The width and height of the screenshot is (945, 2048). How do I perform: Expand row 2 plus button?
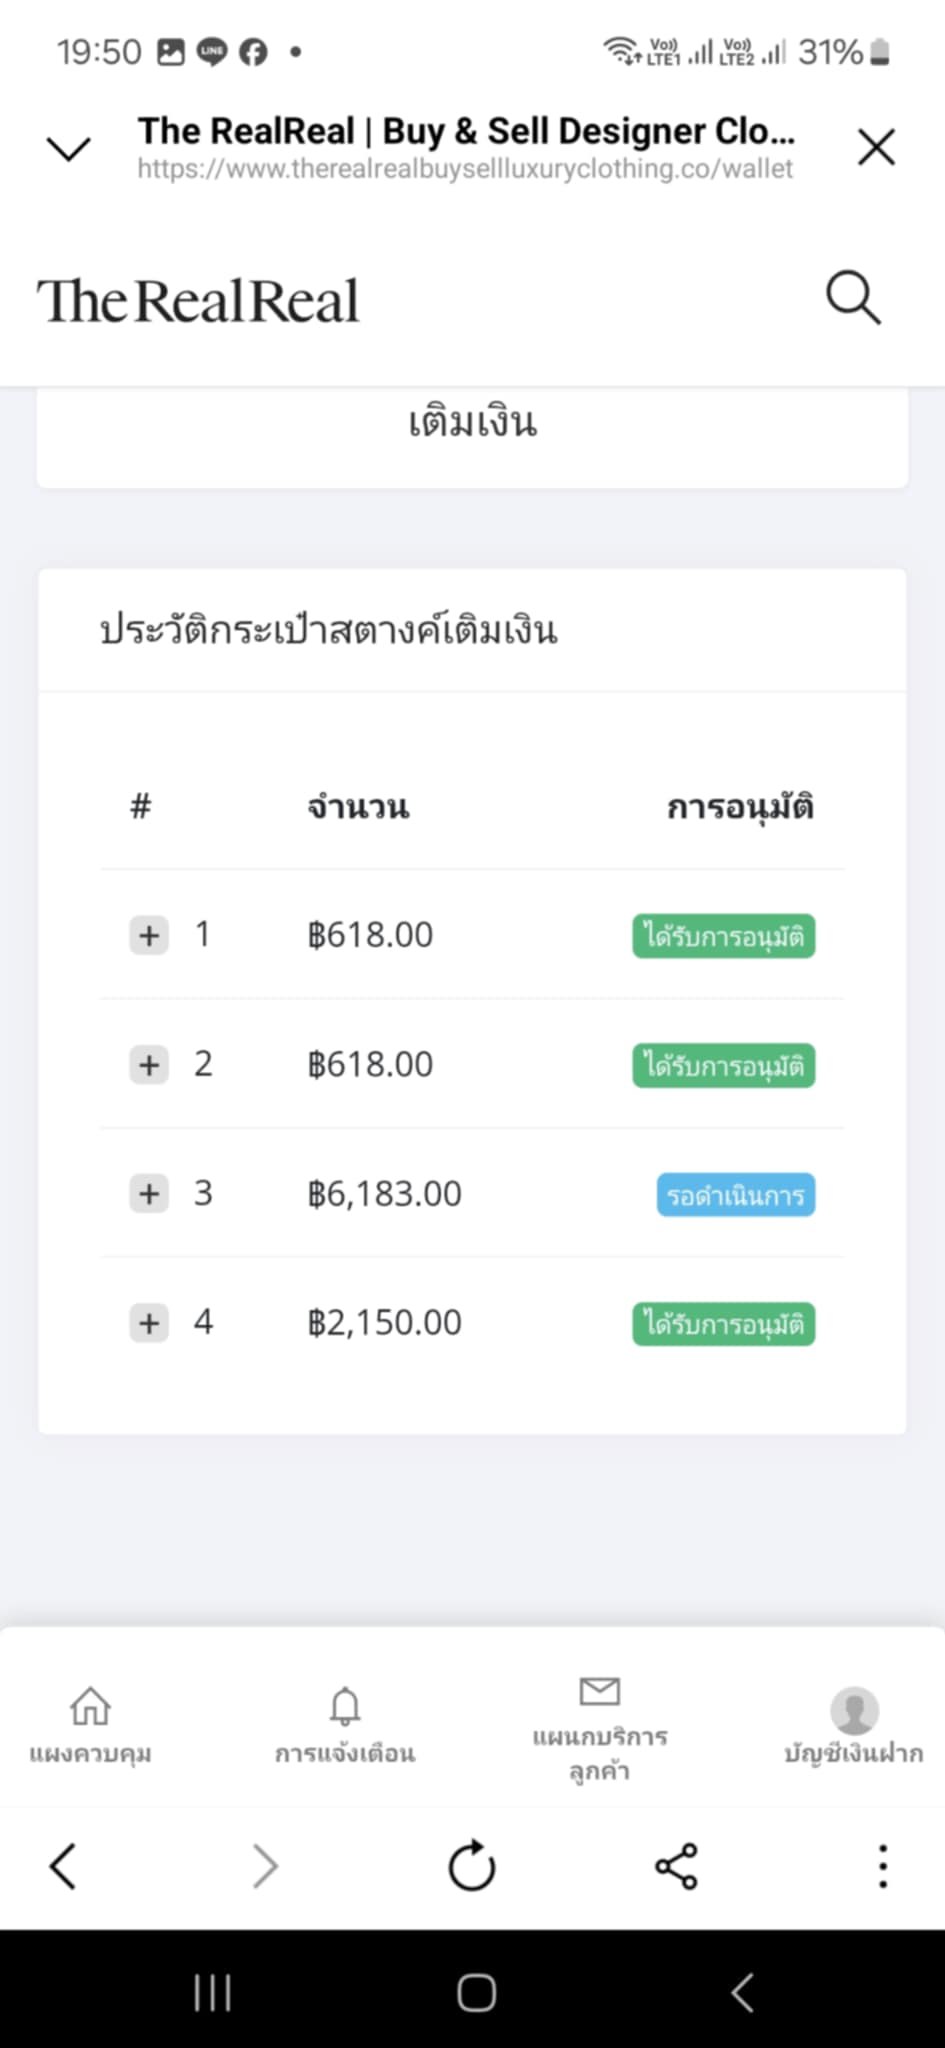[x=149, y=1064]
